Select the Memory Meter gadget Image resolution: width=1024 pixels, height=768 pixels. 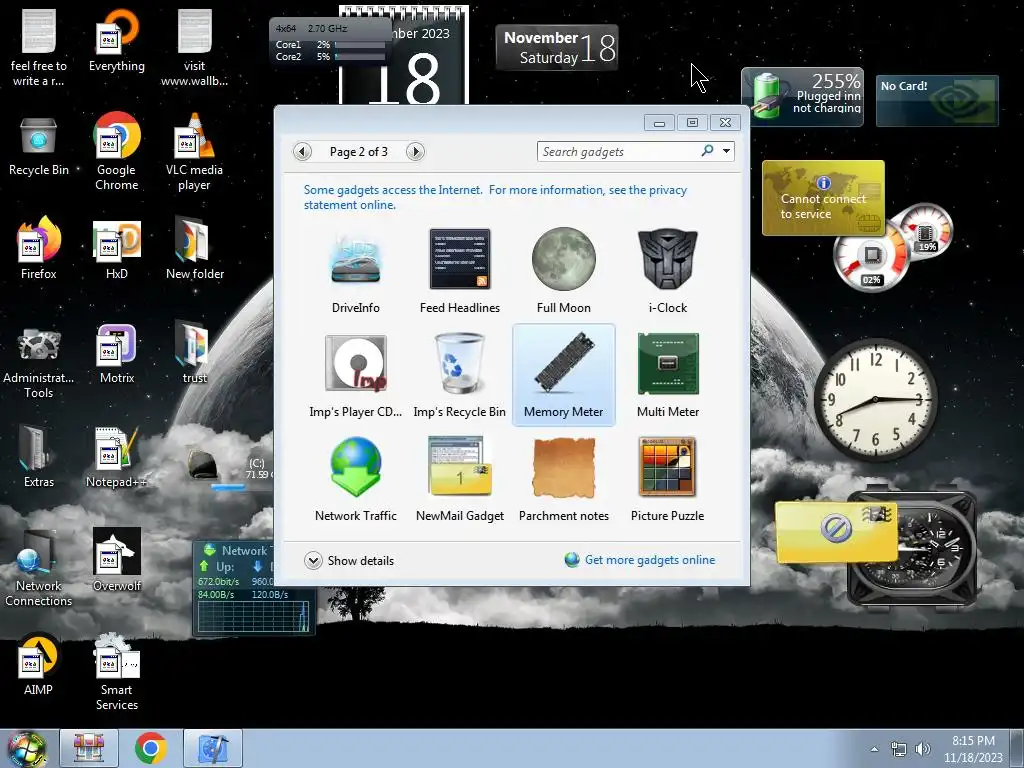[564, 376]
